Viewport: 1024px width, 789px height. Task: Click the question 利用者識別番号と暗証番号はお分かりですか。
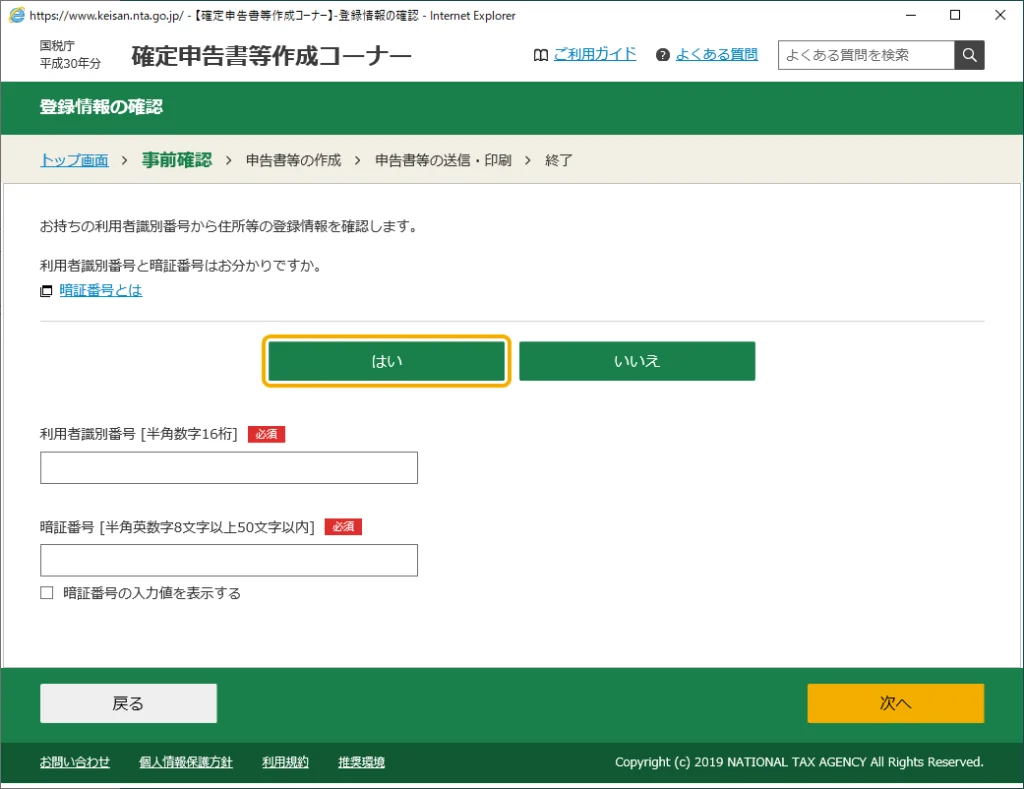(x=180, y=266)
